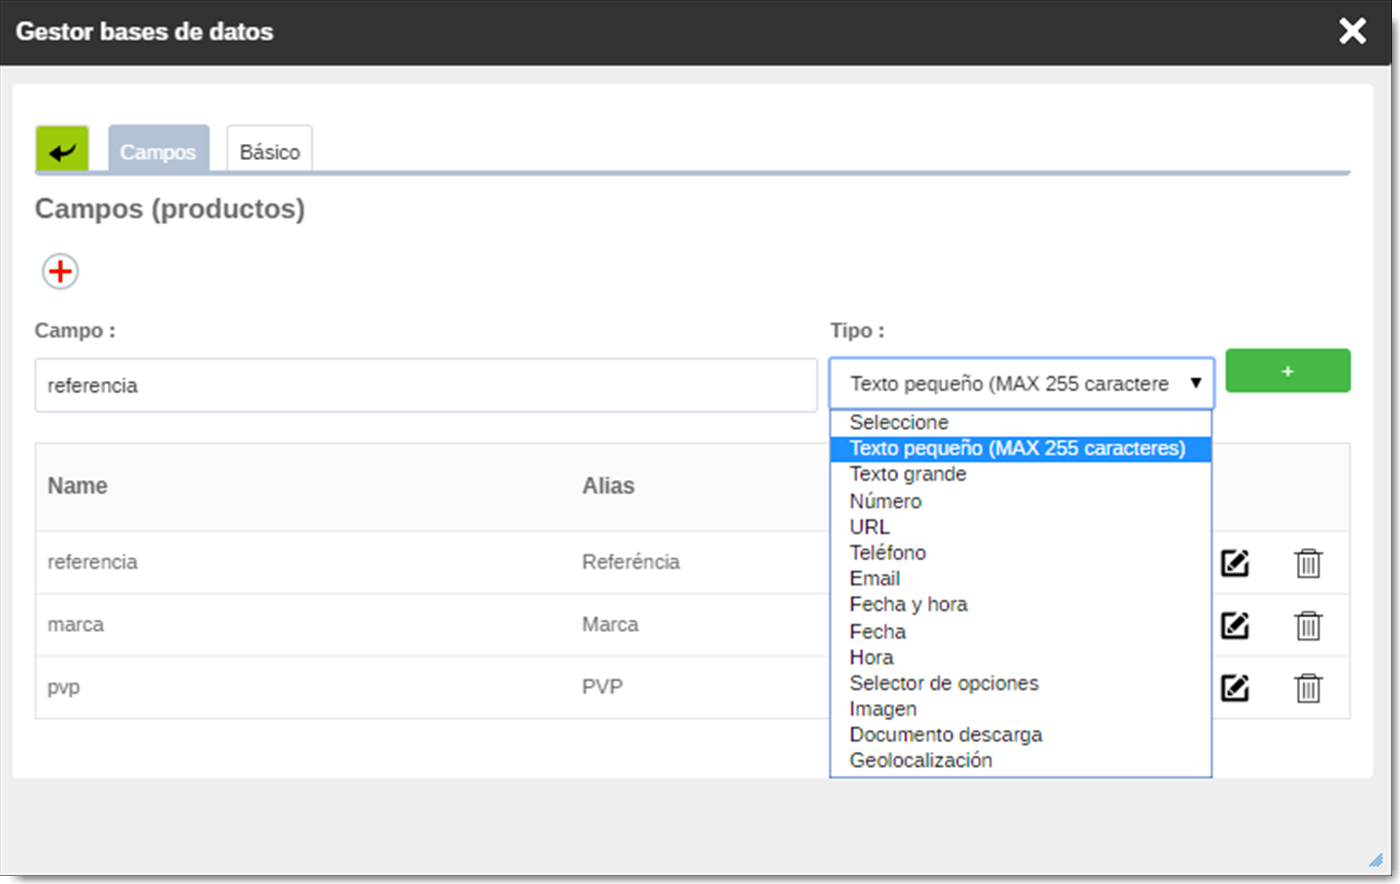Image resolution: width=1400 pixels, height=884 pixels.
Task: Select 'Texto grande' from the type list
Action: [x=908, y=474]
